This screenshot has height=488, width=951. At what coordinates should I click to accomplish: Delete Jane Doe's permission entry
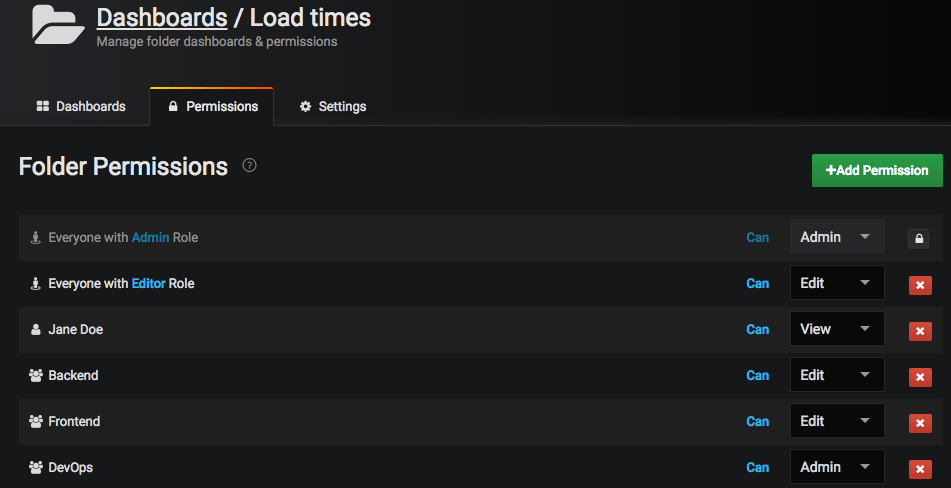(919, 331)
